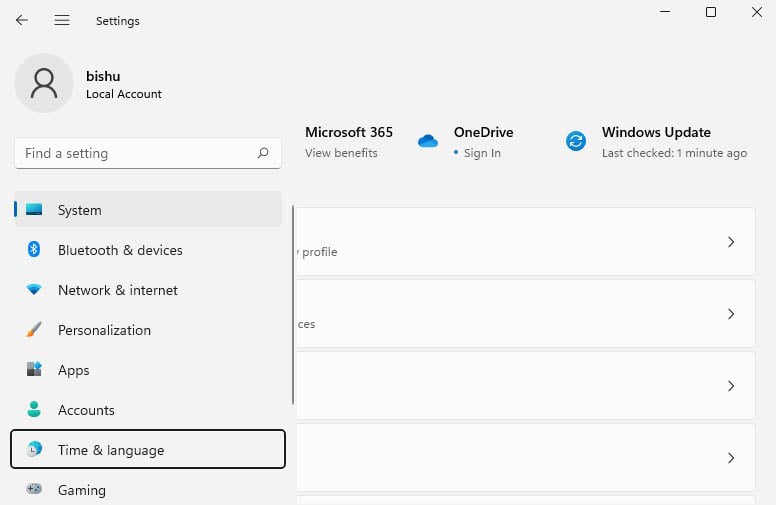Click the OneDrive cloud icon

[428, 142]
